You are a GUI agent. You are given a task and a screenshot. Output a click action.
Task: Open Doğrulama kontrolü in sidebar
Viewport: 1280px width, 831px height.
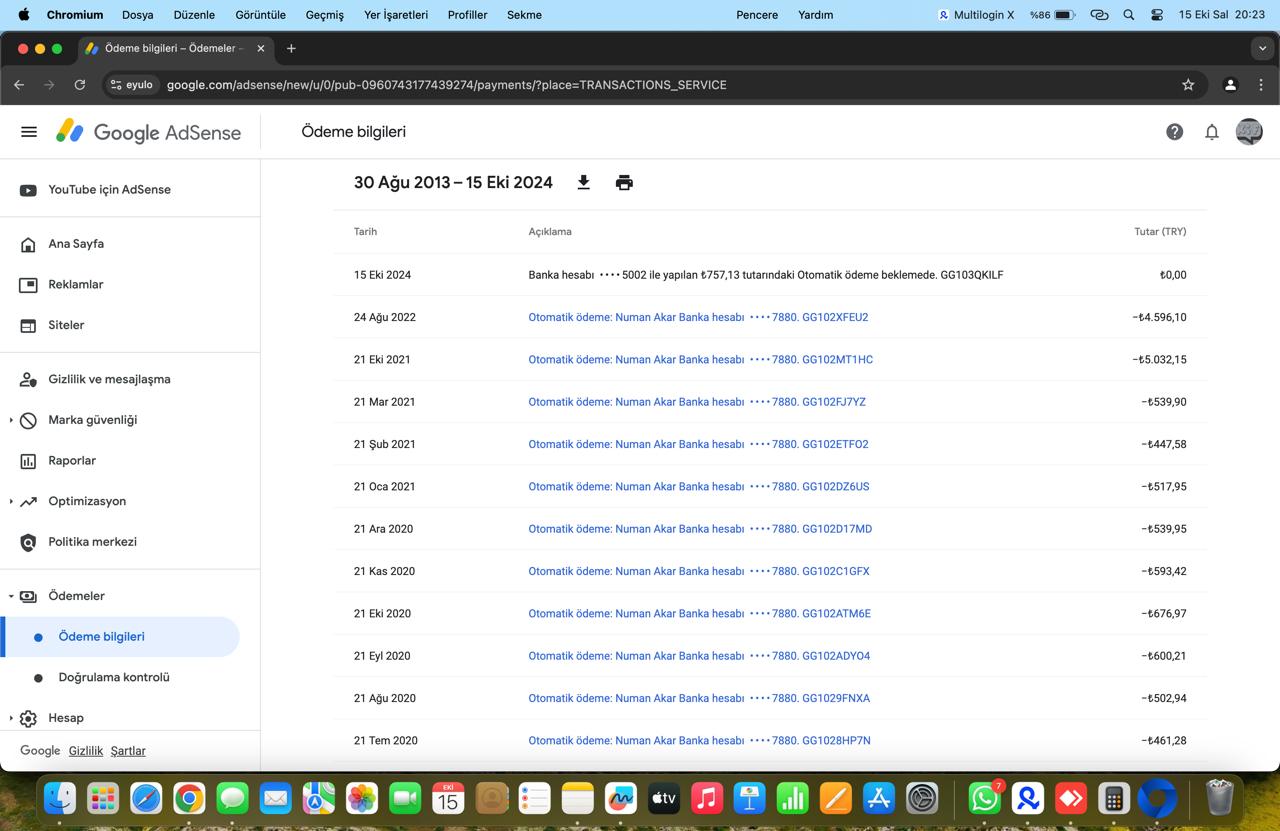coord(114,677)
